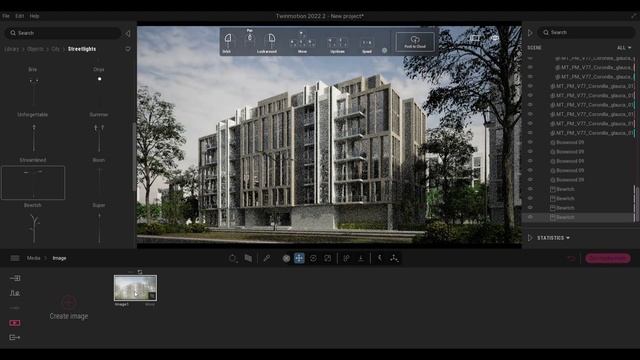Image resolution: width=640 pixels, height=360 pixels.
Task: Go to Library in the breadcrumb
Action: coord(11,49)
